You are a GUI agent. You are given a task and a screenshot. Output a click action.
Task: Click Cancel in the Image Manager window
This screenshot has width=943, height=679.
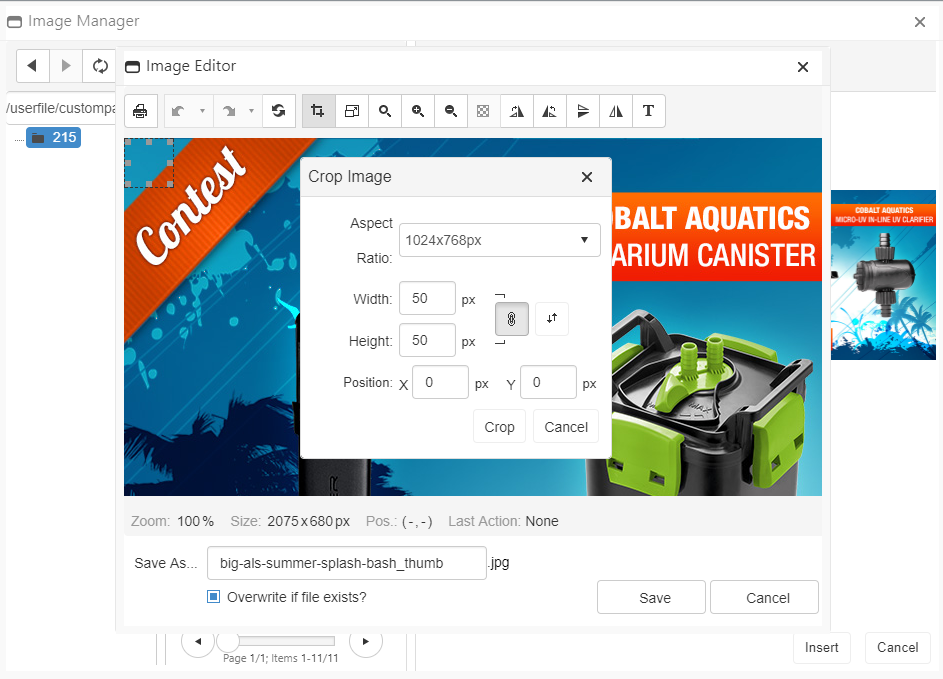[897, 648]
